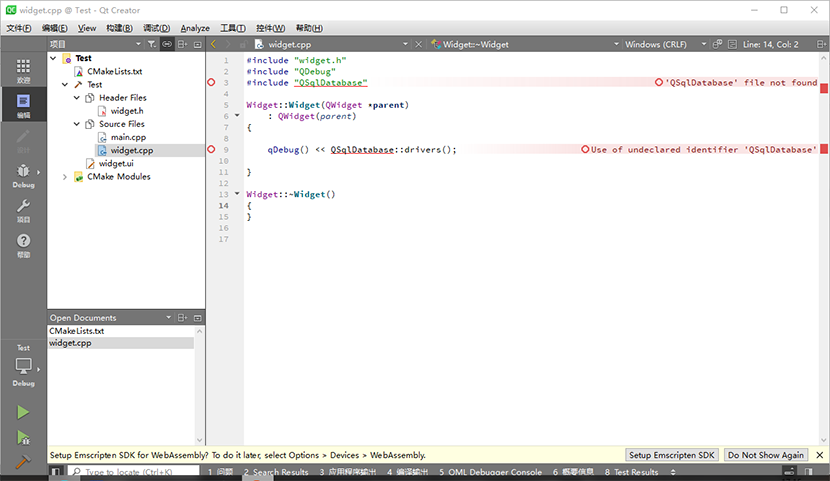The width and height of the screenshot is (830, 481).
Task: Run the project with green play button
Action: [23, 412]
